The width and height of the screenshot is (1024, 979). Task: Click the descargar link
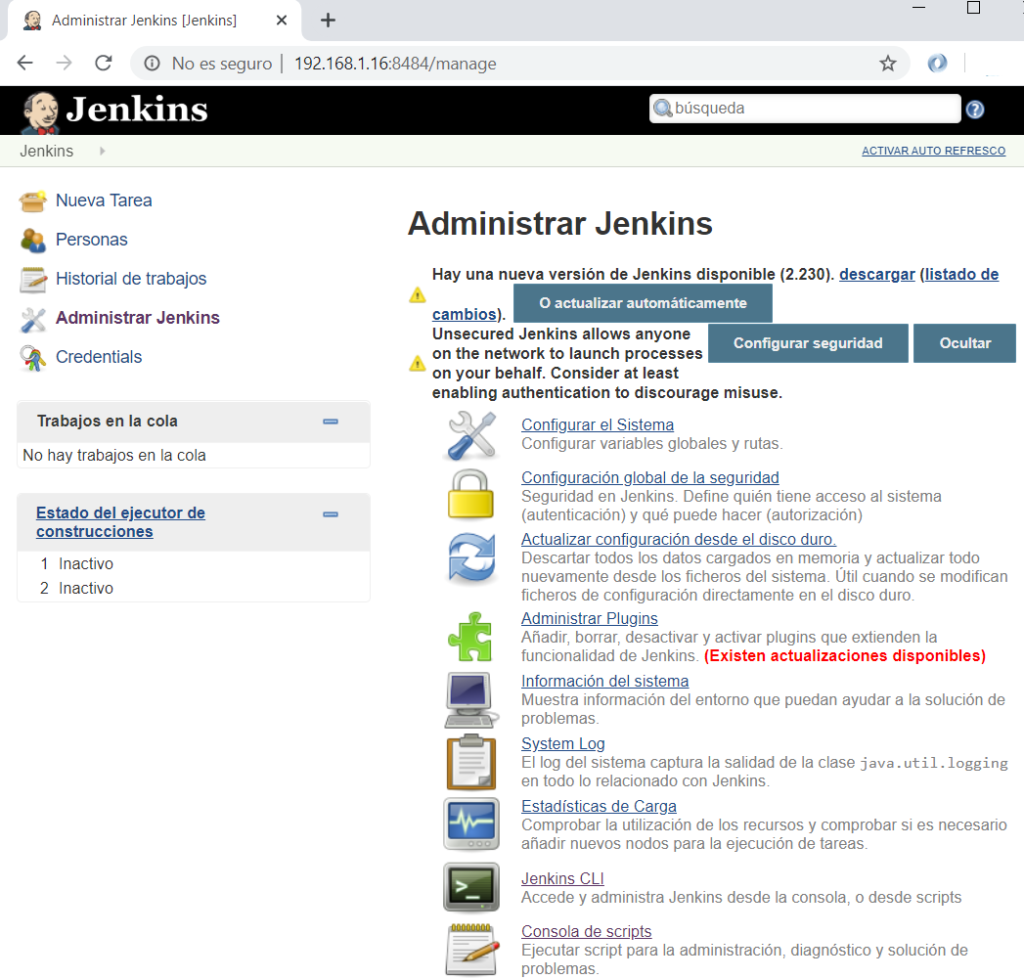click(876, 274)
